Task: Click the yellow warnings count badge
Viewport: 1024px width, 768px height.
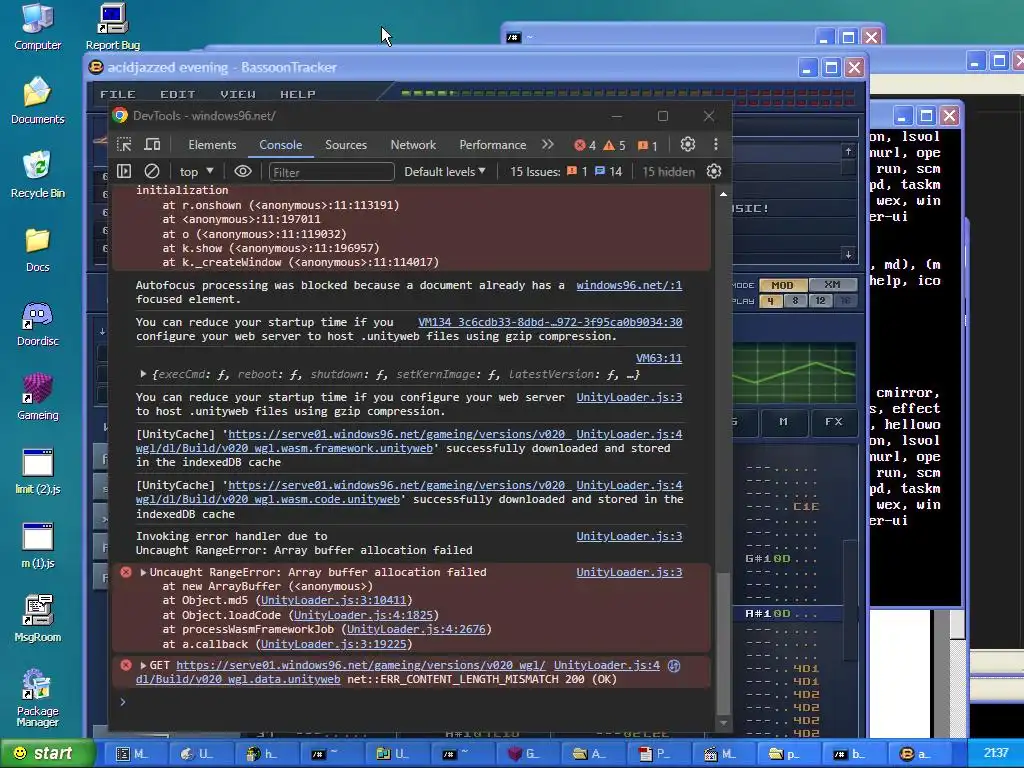Action: [x=615, y=145]
